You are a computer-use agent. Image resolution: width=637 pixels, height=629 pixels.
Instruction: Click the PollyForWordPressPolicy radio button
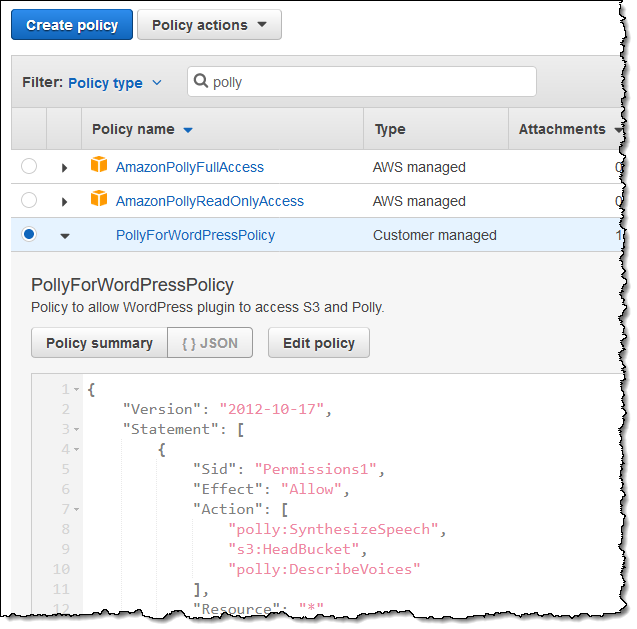tap(29, 234)
